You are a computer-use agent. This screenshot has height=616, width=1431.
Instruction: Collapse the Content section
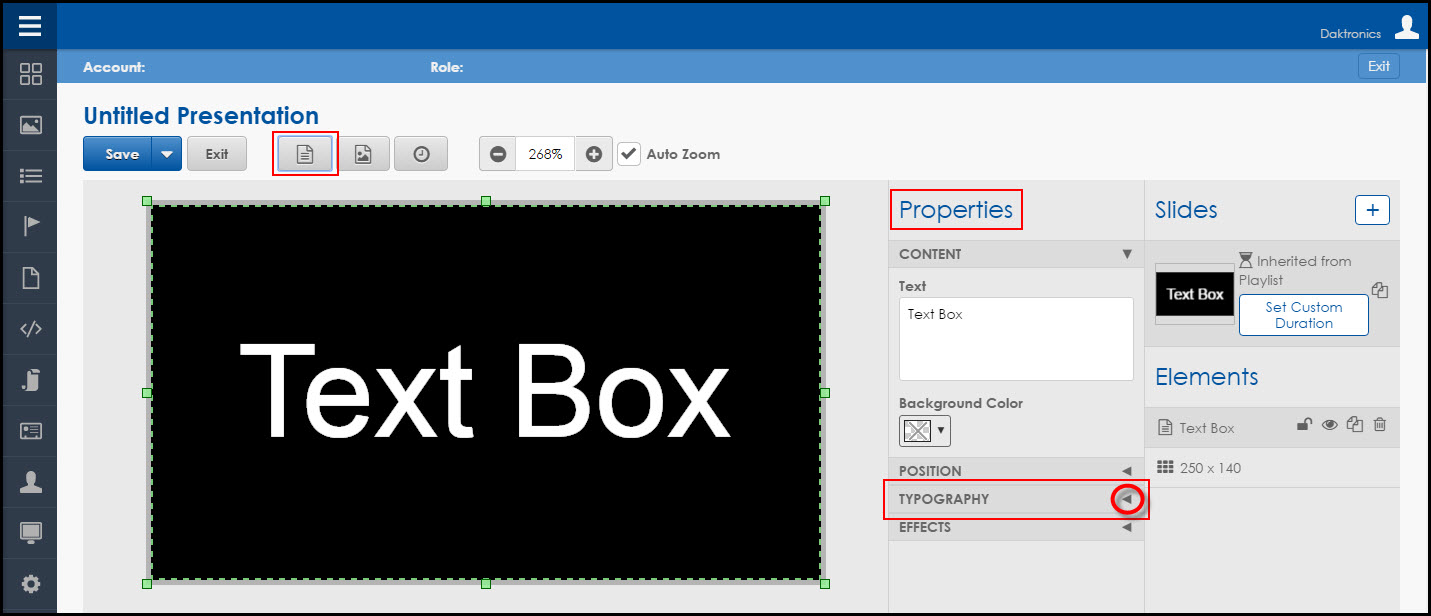(x=1127, y=254)
